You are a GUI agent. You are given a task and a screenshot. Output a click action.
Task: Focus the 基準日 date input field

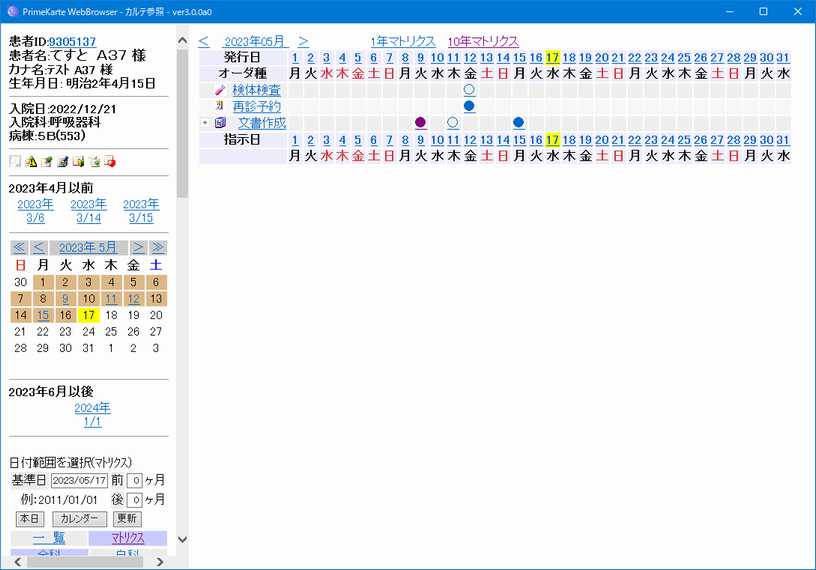(x=80, y=480)
